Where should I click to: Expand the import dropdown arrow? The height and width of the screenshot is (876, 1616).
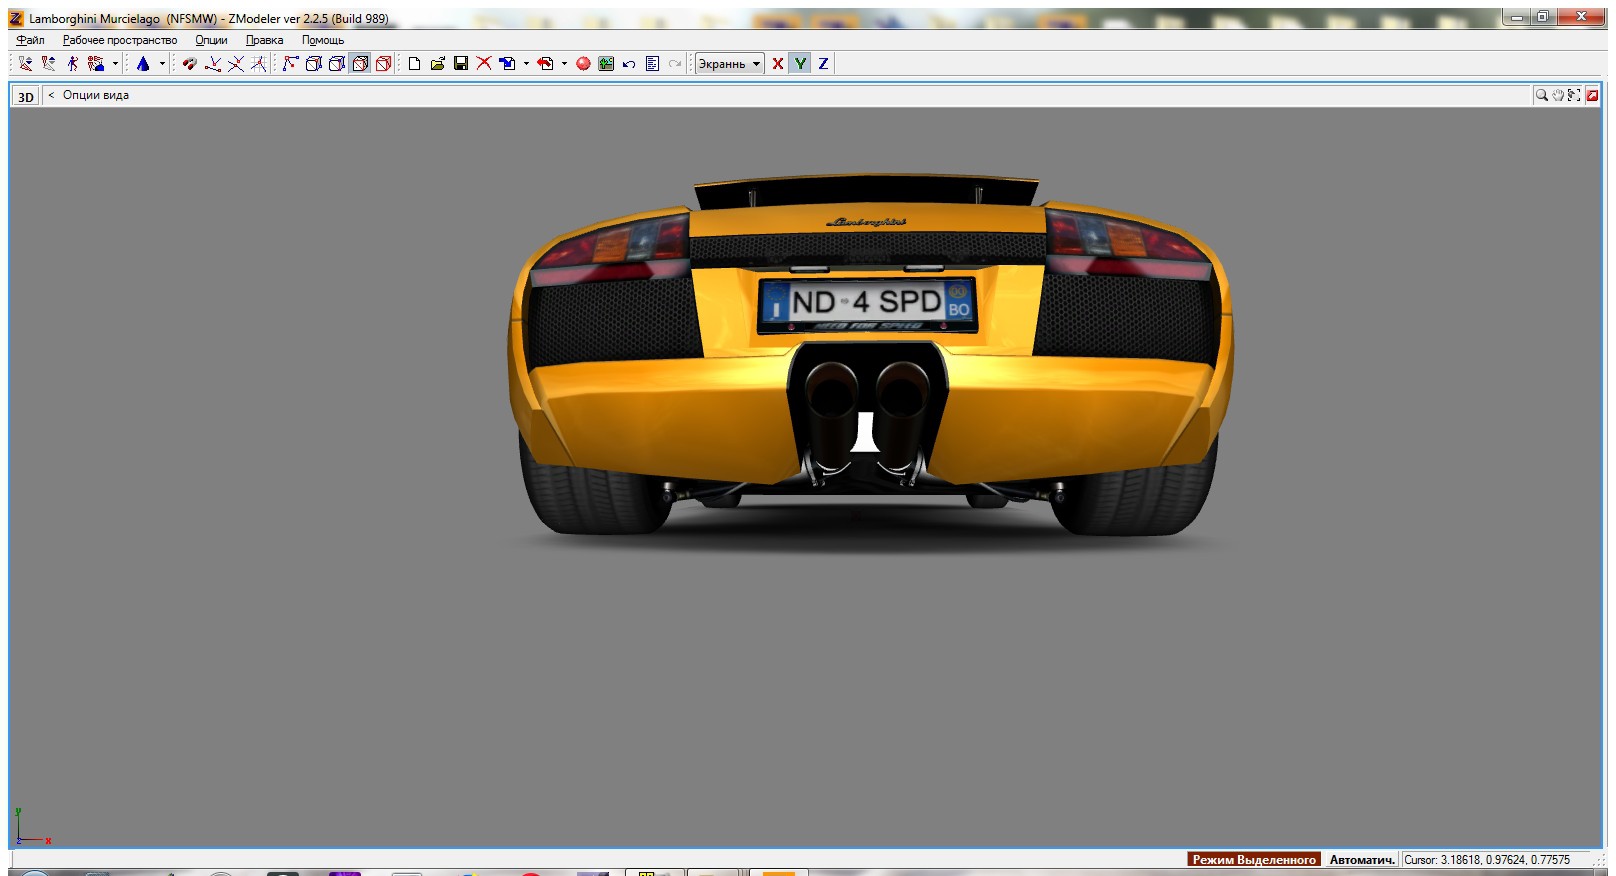[x=526, y=63]
